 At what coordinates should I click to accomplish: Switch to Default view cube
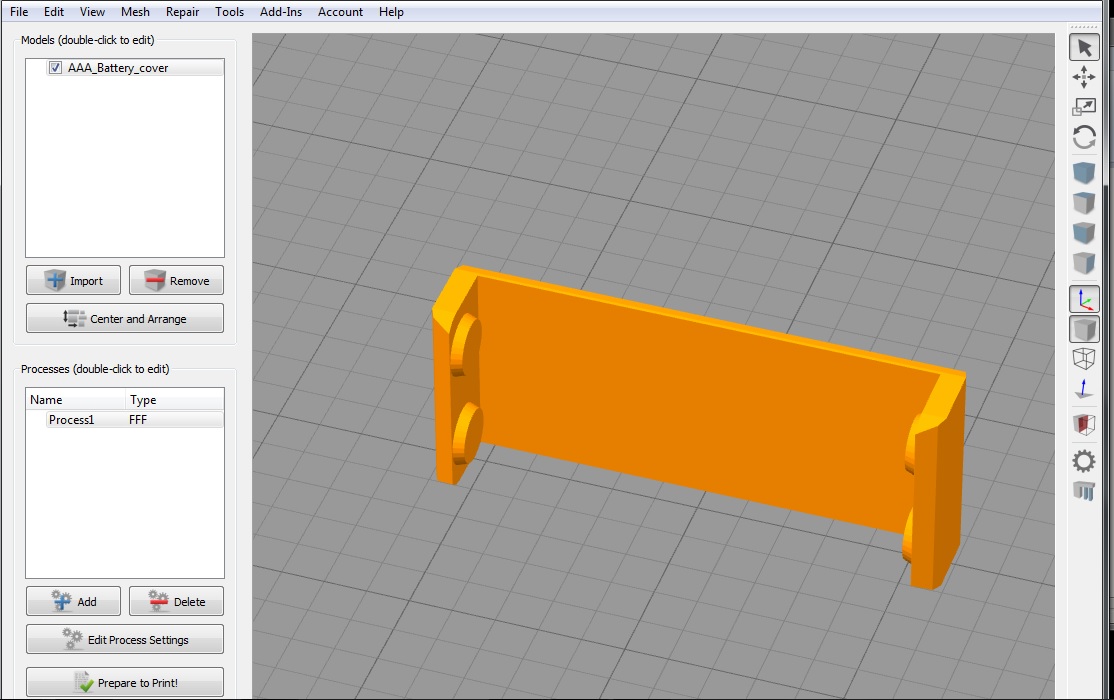pyautogui.click(x=1084, y=173)
